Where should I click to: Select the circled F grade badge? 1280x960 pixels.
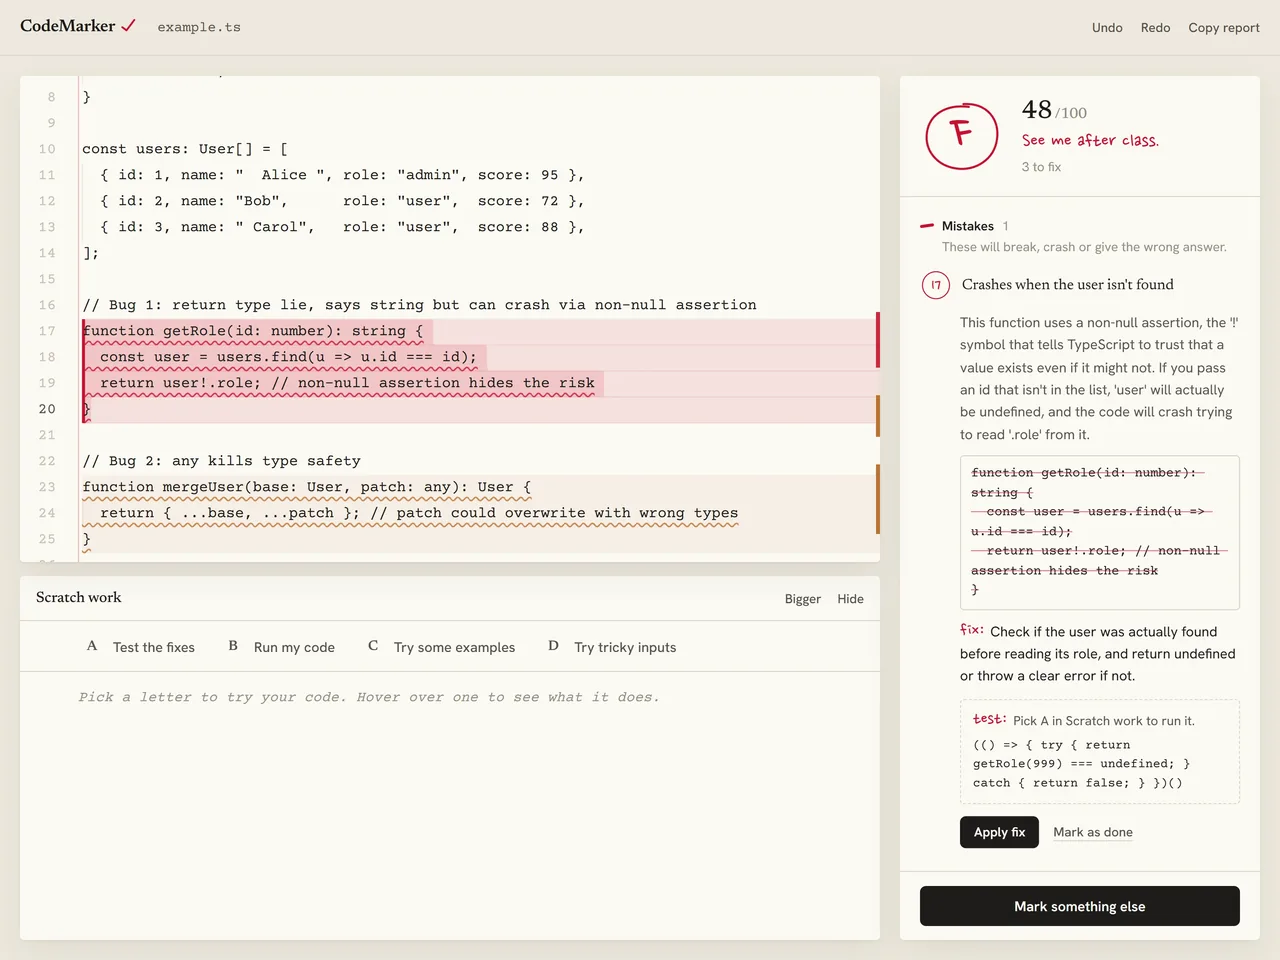tap(961, 135)
